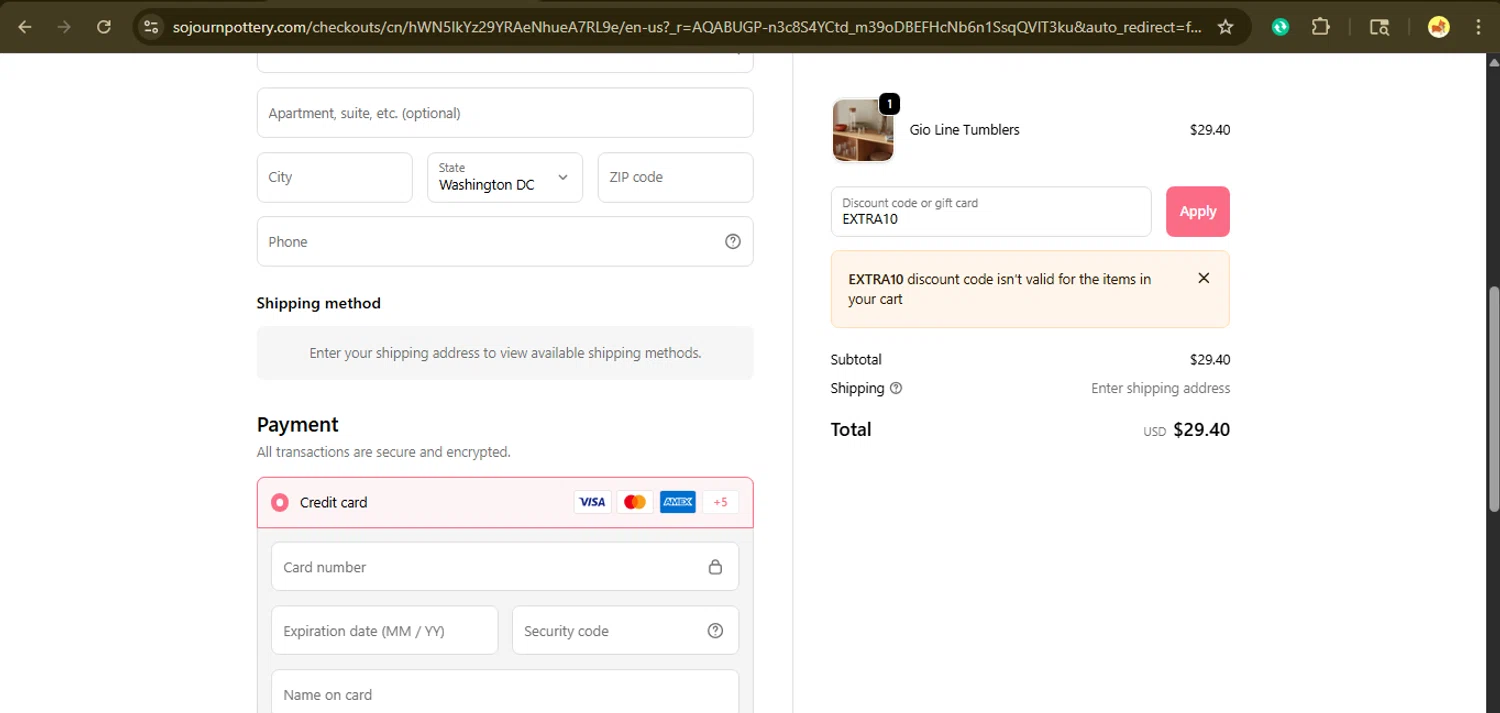
Task: Click the discount code field with EXTRA10
Action: tap(991, 211)
